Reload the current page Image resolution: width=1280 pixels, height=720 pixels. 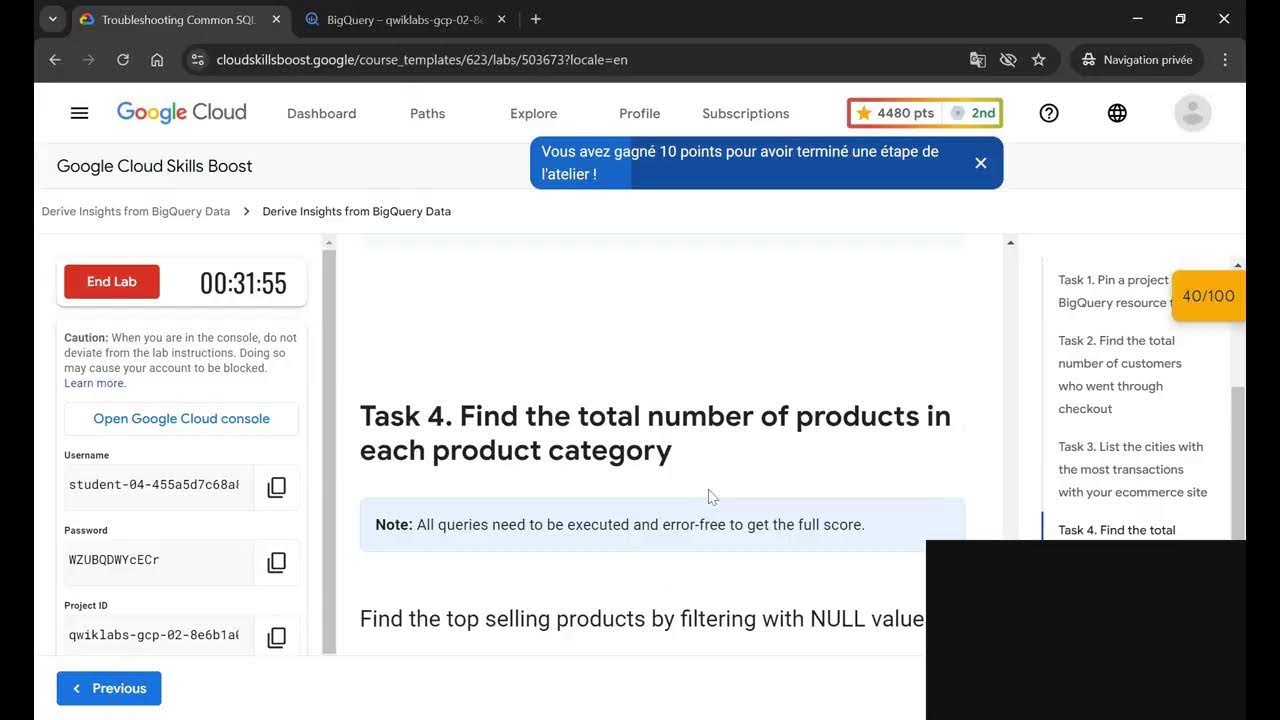(123, 60)
